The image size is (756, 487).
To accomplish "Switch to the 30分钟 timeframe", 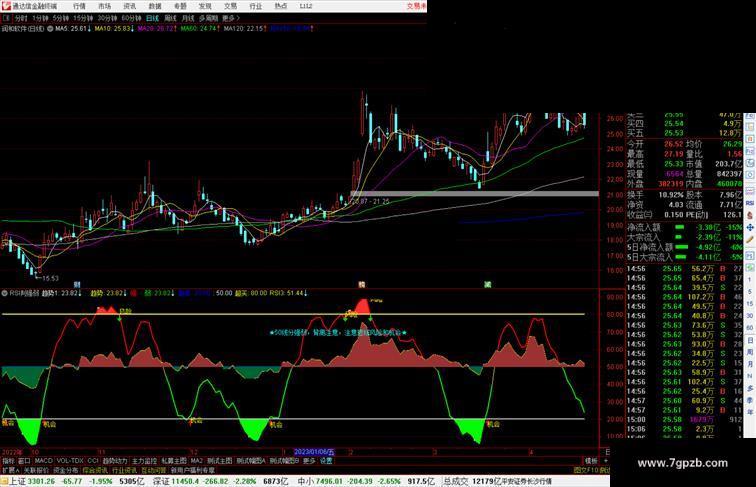I will (107, 18).
